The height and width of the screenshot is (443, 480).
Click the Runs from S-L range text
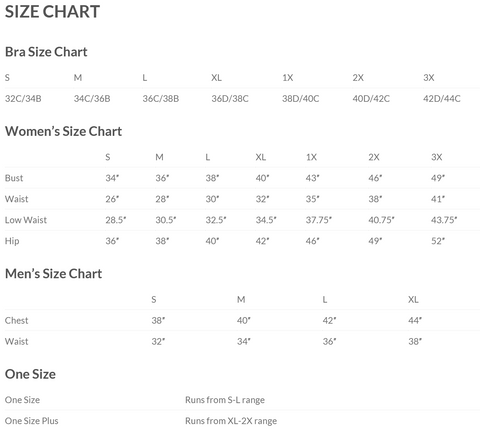(225, 400)
